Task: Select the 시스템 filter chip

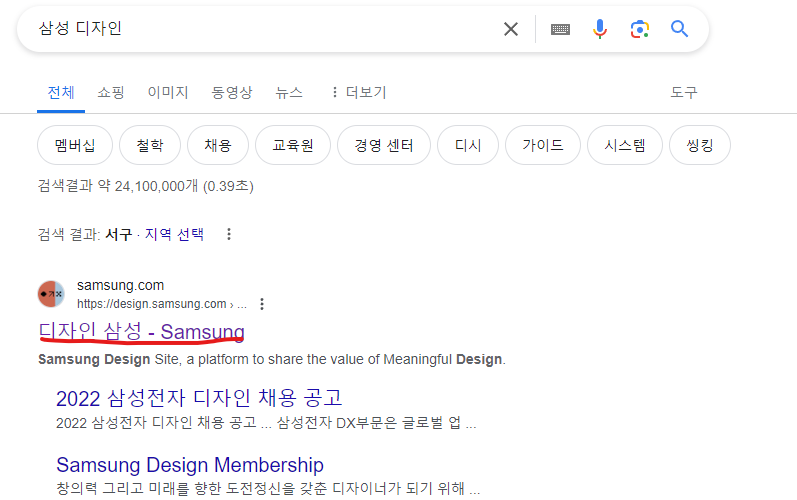Action: [625, 145]
